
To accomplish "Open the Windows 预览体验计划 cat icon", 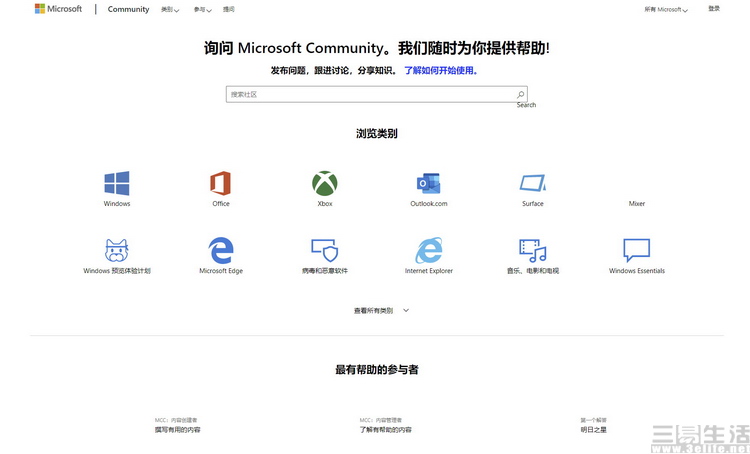I will pos(117,250).
